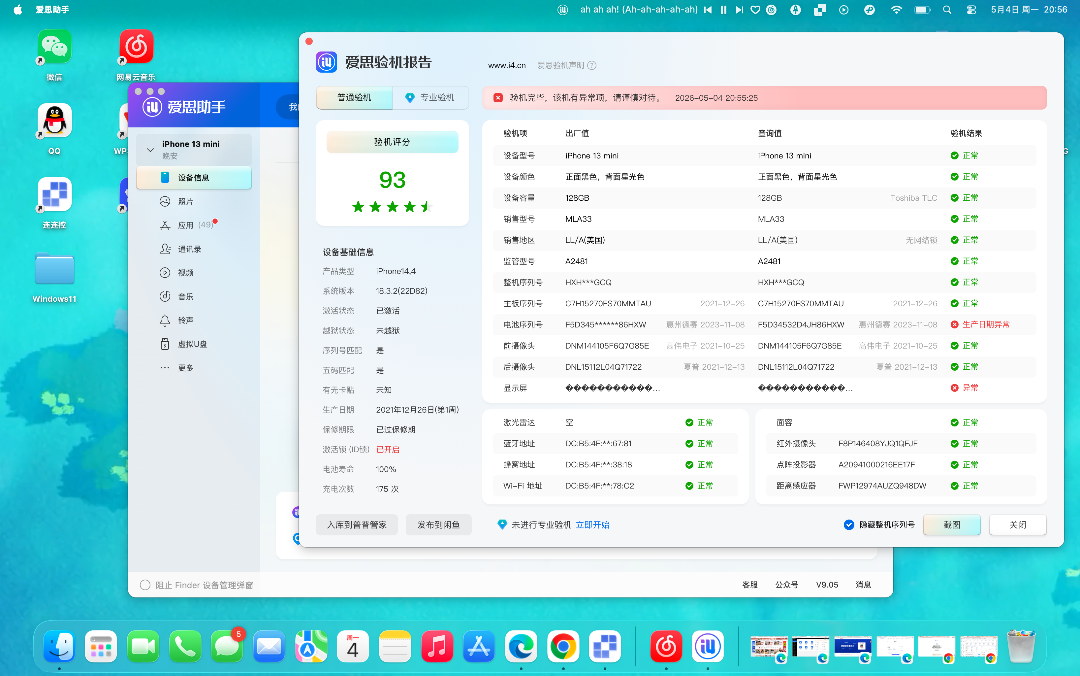
Task: Click the red error icon in alert banner
Action: 498,98
